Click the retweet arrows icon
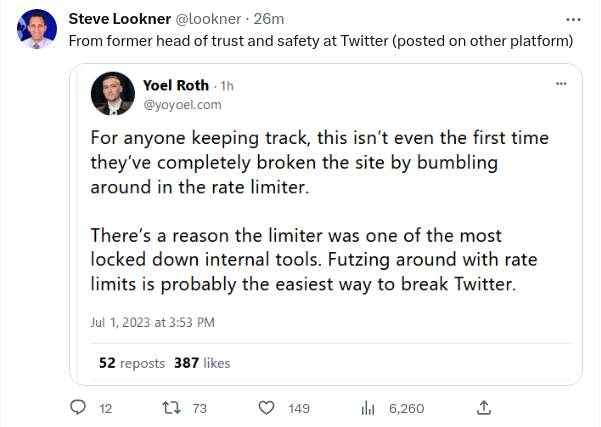The width and height of the screenshot is (601, 427). [171, 408]
